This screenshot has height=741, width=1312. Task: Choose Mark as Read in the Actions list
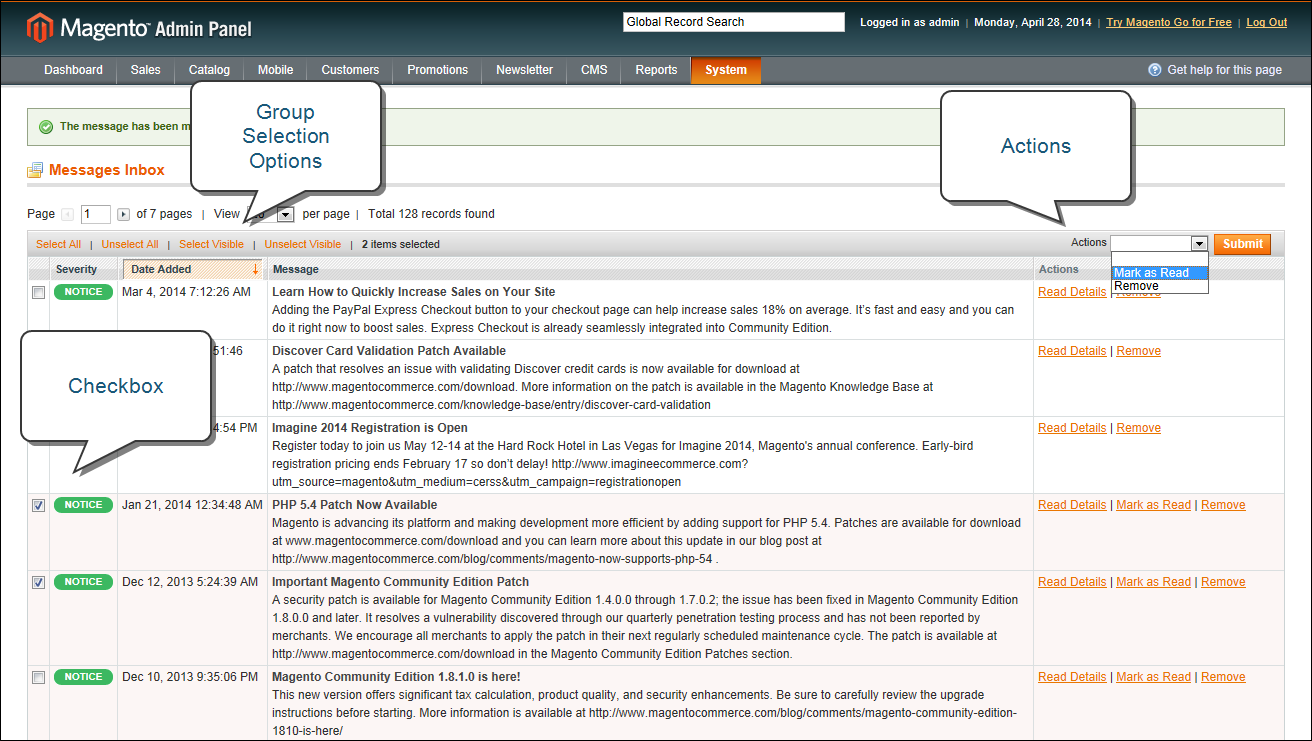click(1160, 273)
